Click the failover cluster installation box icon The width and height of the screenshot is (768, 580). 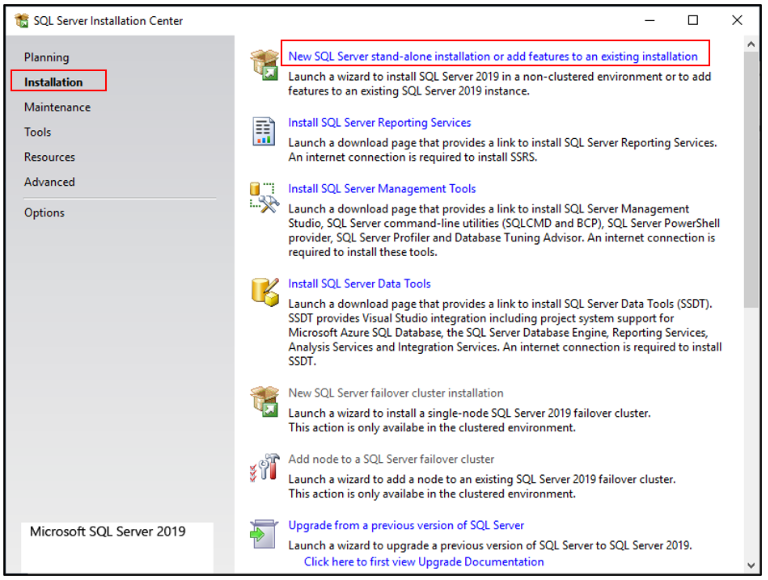point(264,401)
